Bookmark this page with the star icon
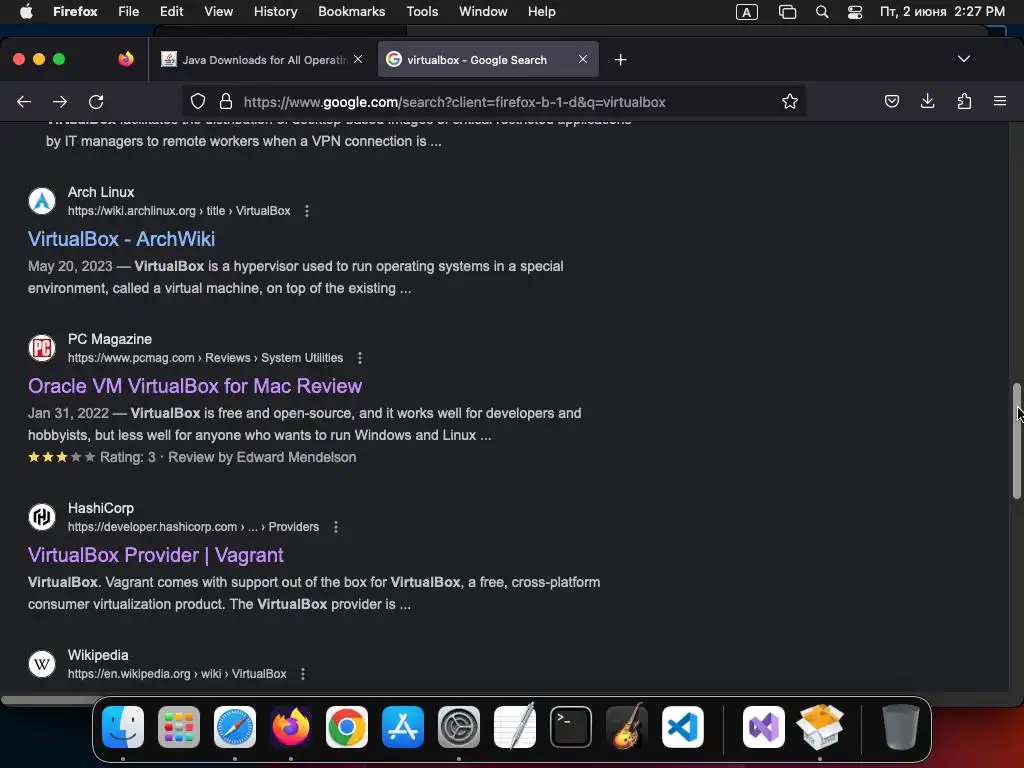 (x=790, y=101)
